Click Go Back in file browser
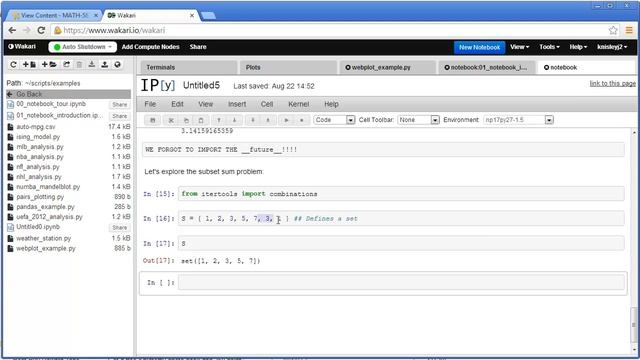This screenshot has height=360, width=640. click(x=69, y=94)
